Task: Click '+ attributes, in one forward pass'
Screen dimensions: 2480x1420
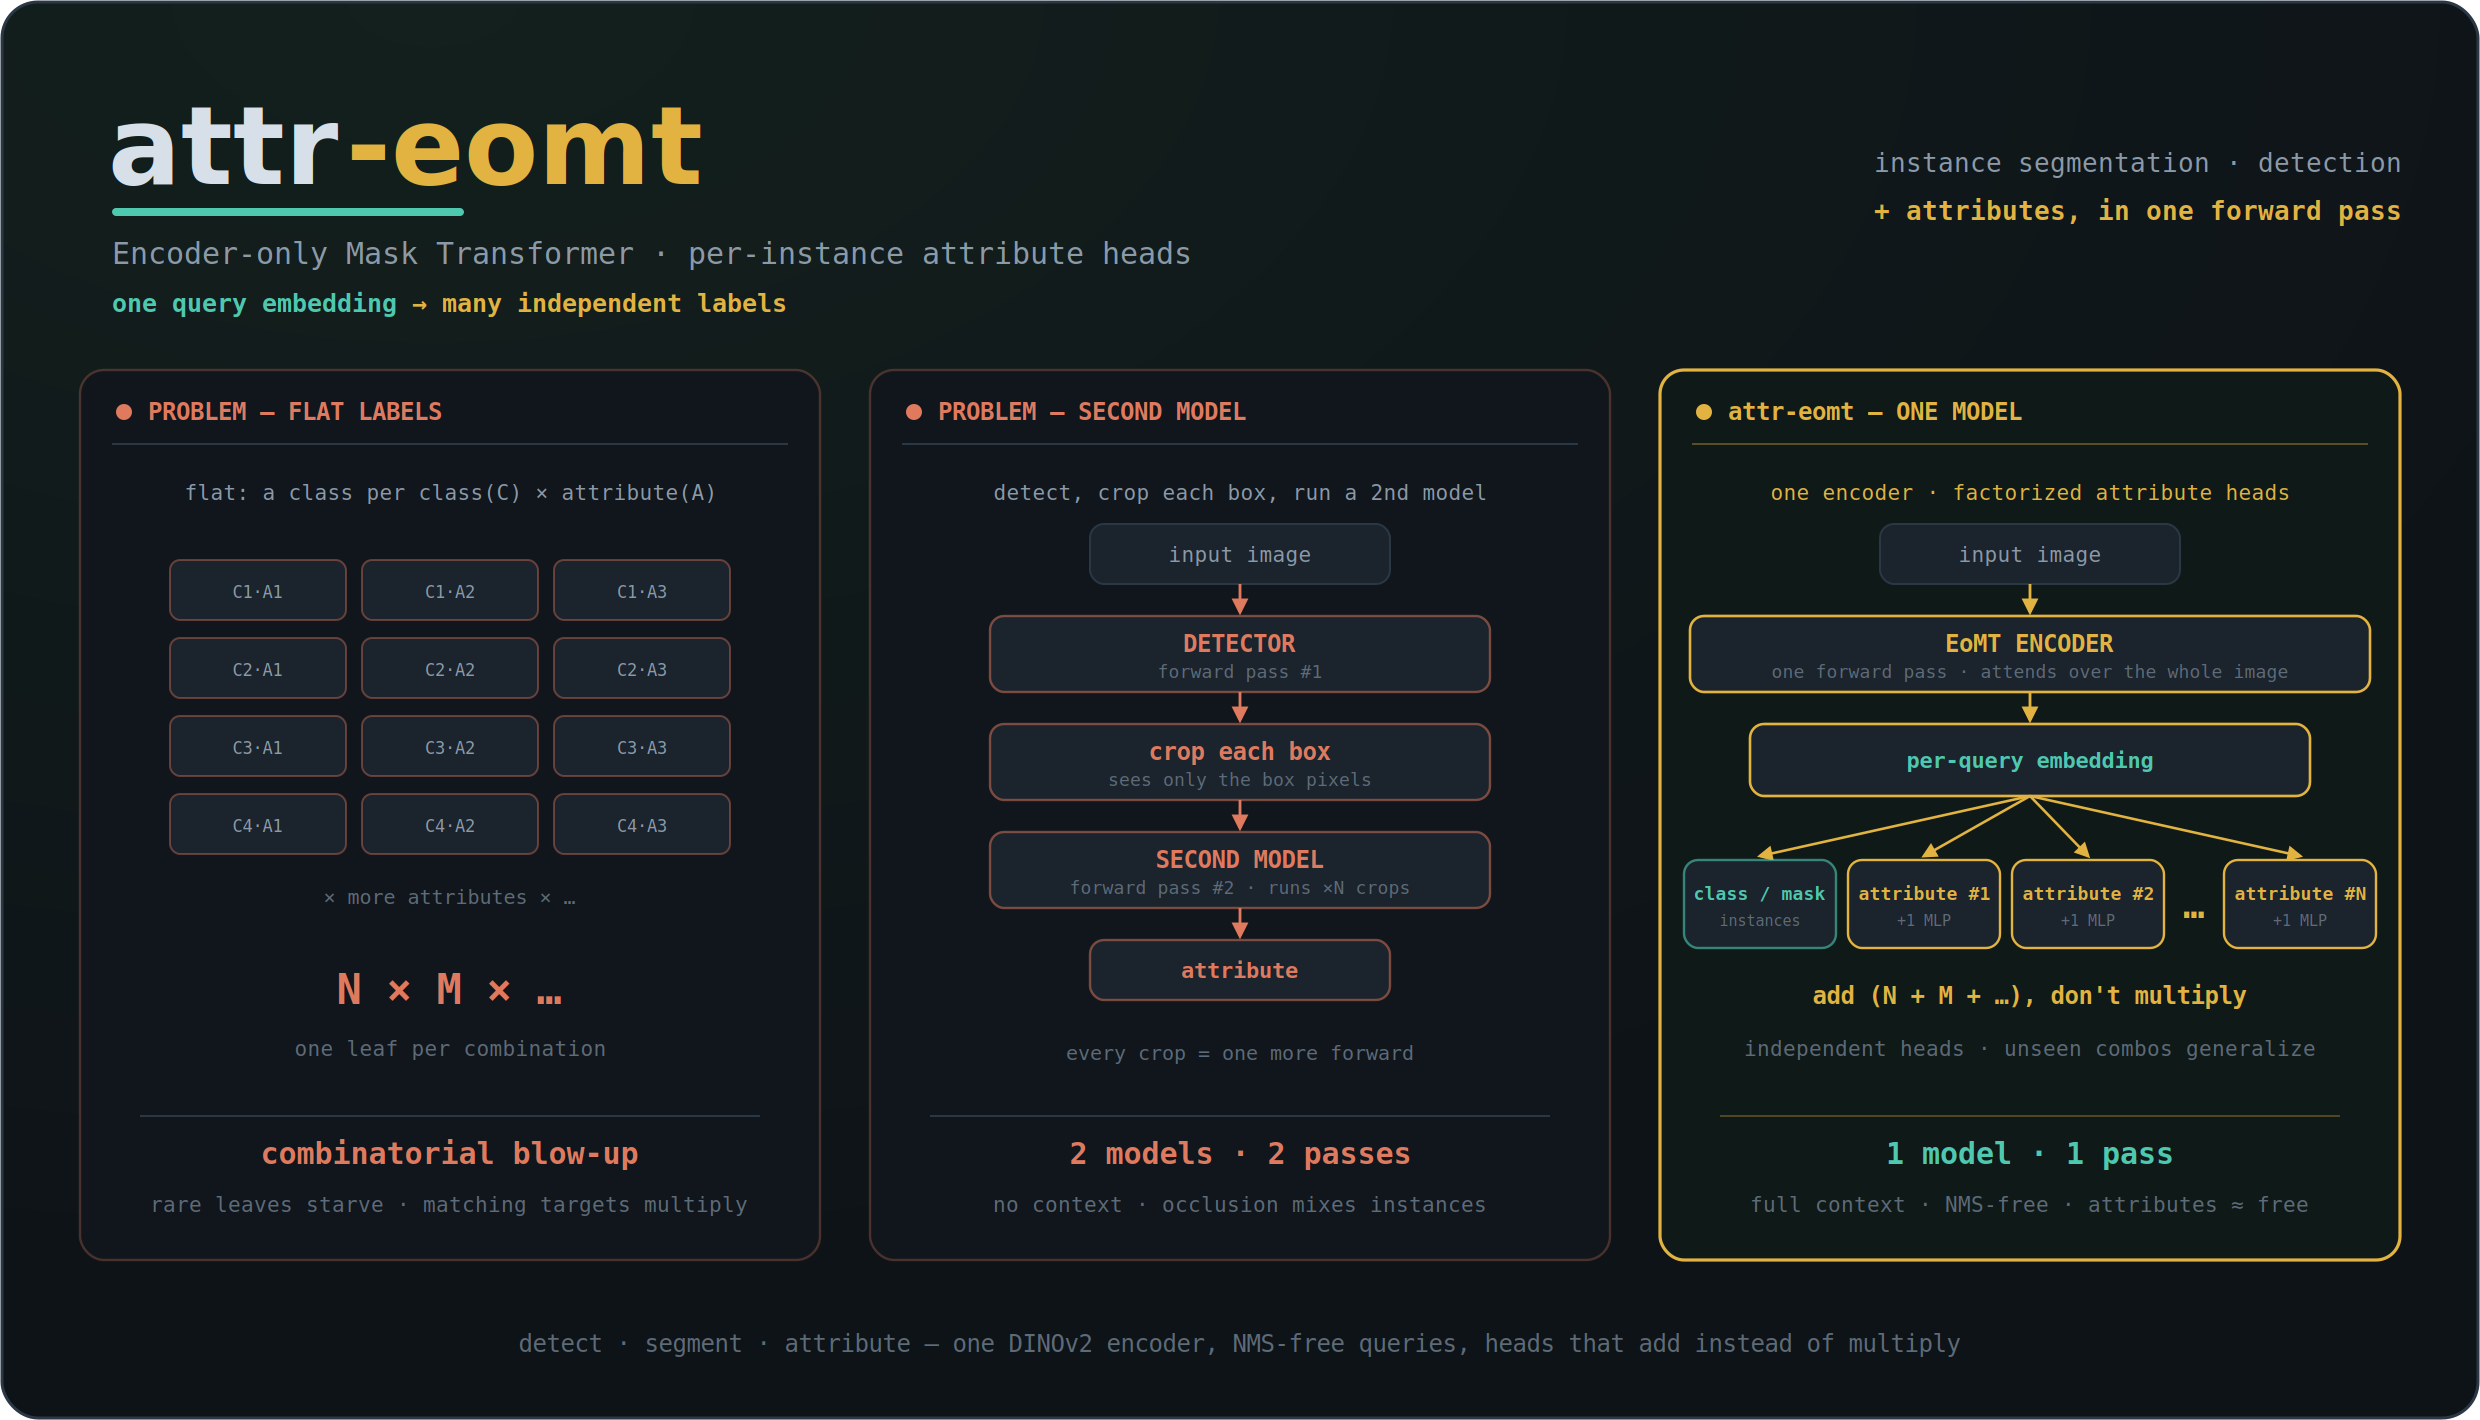Action: tap(2137, 211)
